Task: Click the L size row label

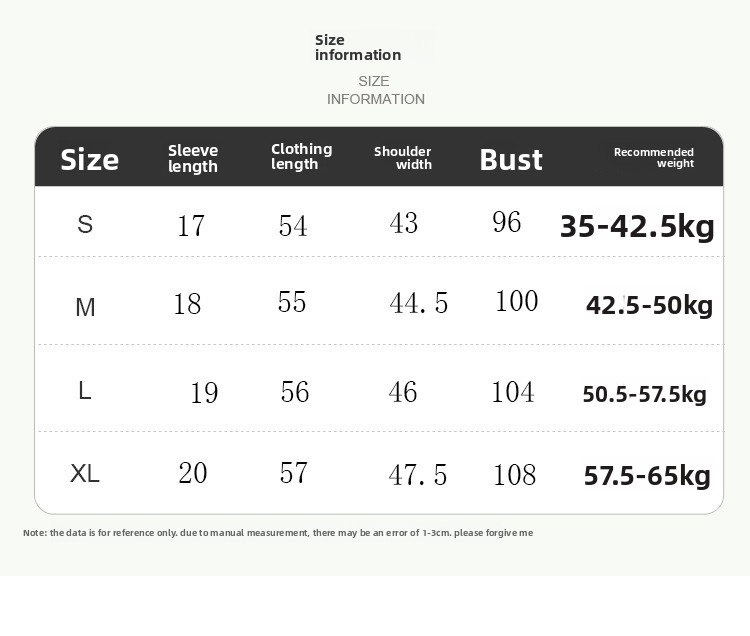Action: click(85, 391)
